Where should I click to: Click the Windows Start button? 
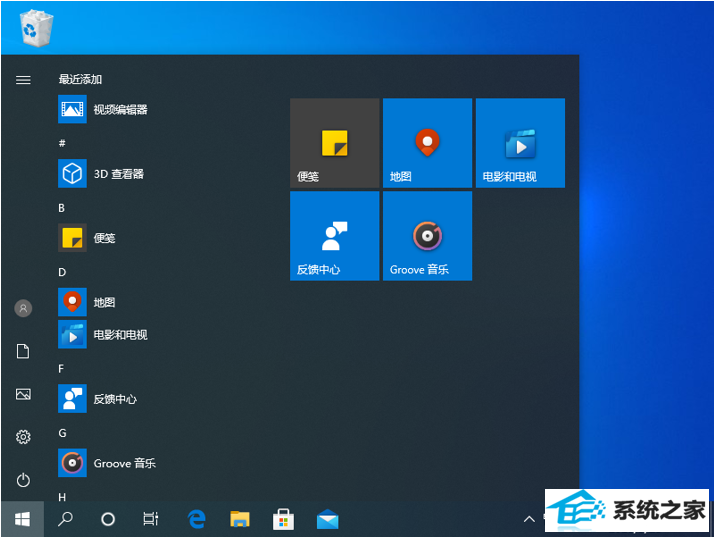tap(22, 519)
